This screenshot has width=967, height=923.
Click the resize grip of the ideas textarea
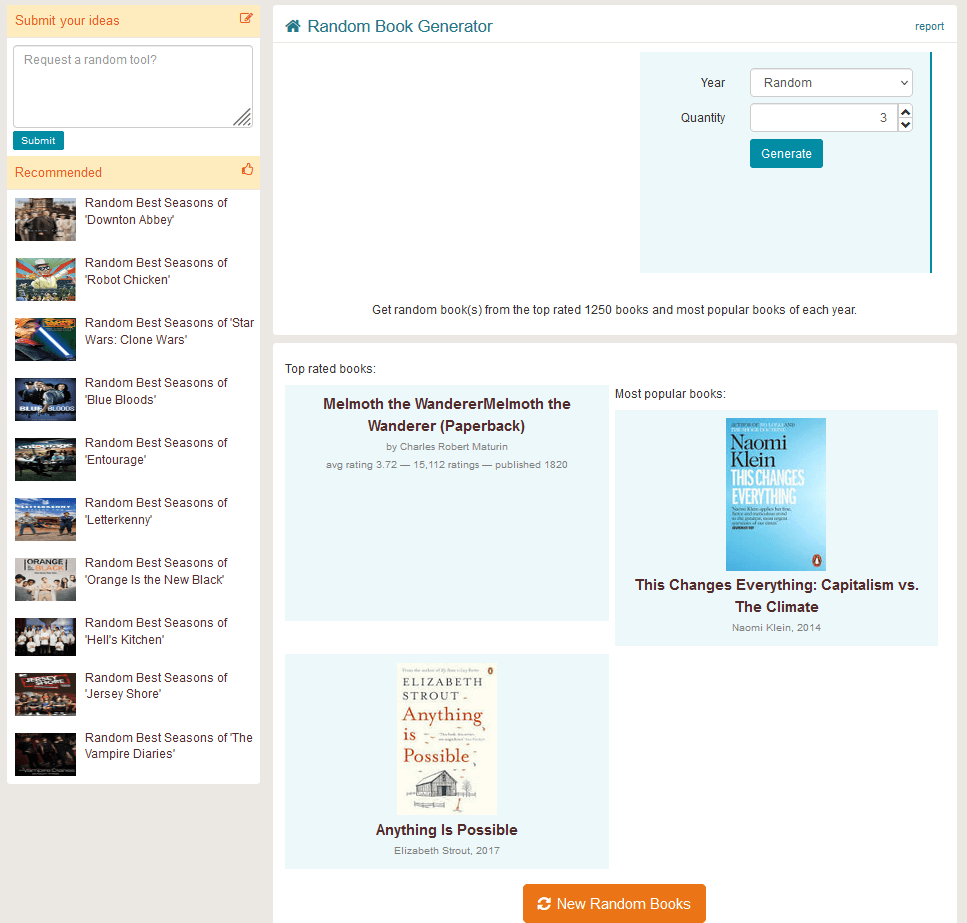[x=243, y=117]
